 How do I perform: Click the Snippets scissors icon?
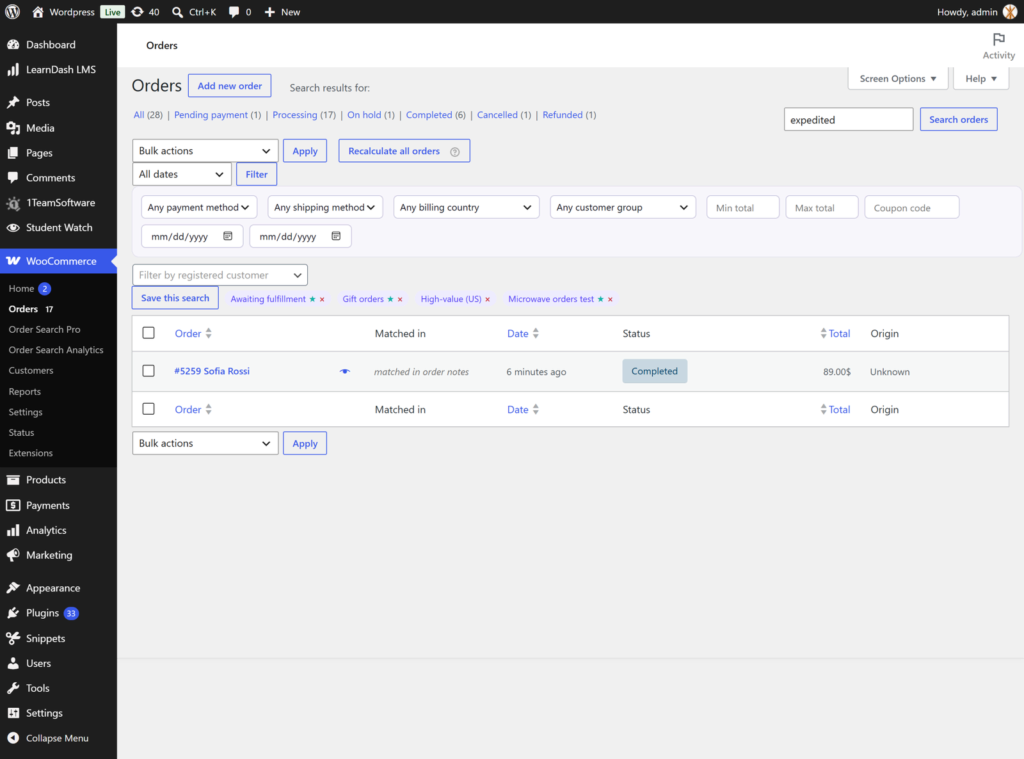tap(13, 638)
